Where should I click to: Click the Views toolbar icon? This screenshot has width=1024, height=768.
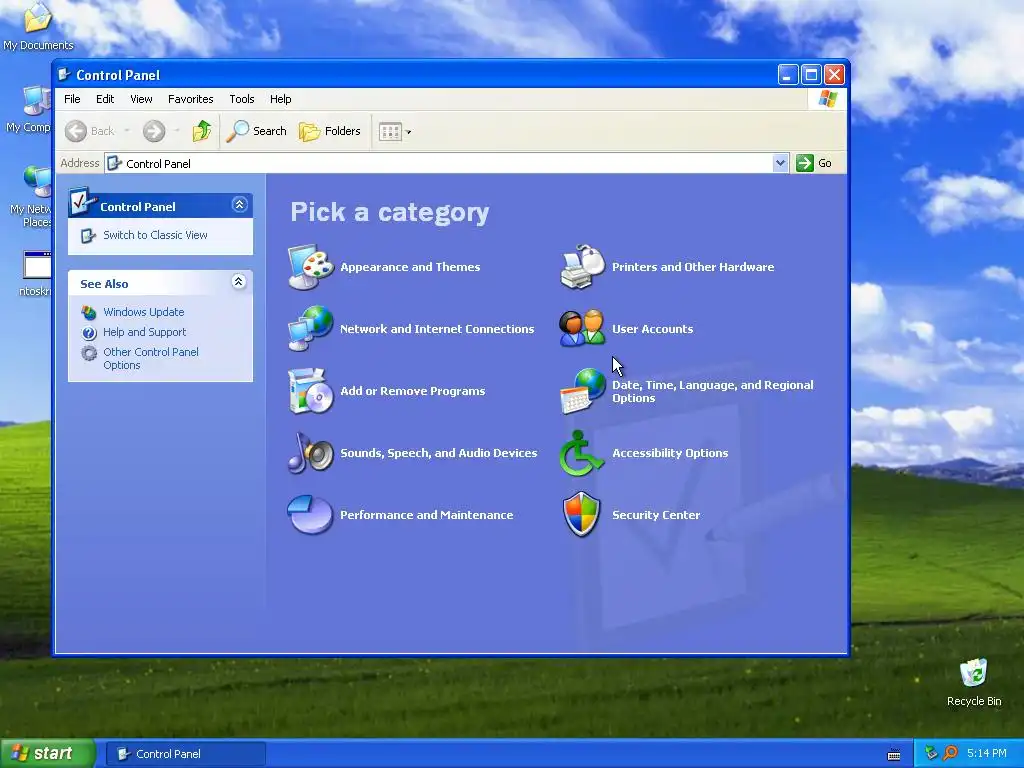point(391,132)
